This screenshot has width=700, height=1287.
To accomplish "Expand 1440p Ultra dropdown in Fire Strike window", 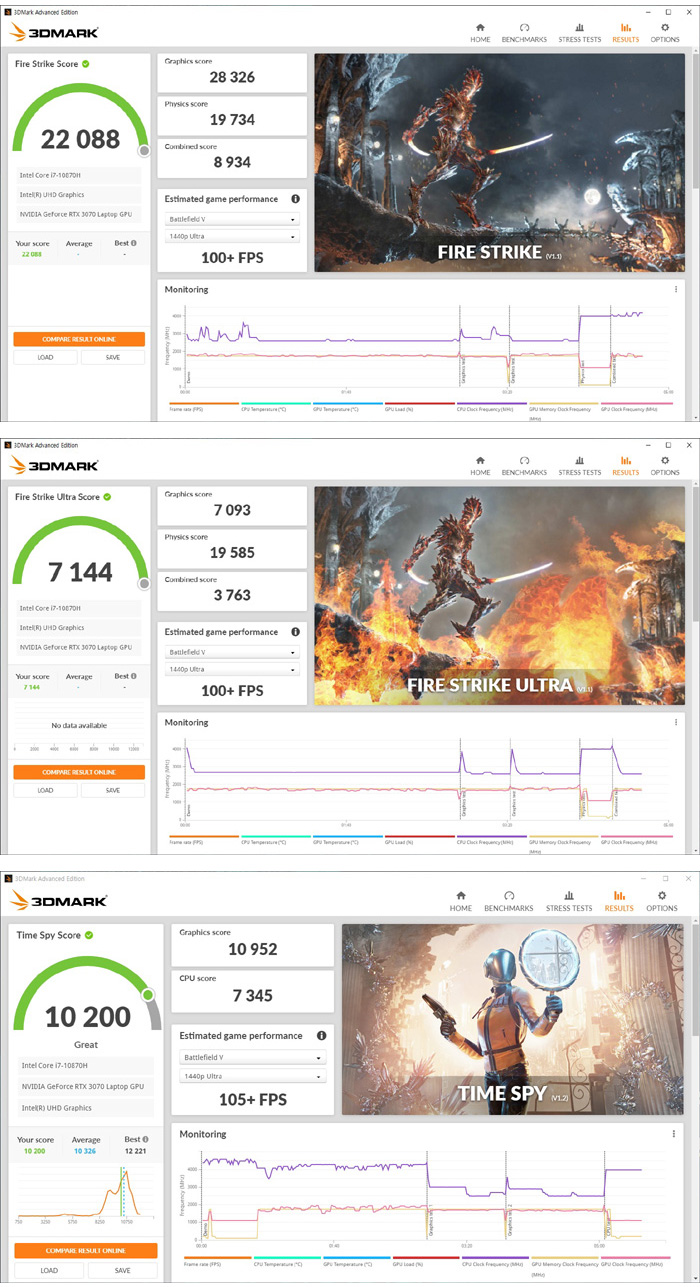I will point(231,237).
